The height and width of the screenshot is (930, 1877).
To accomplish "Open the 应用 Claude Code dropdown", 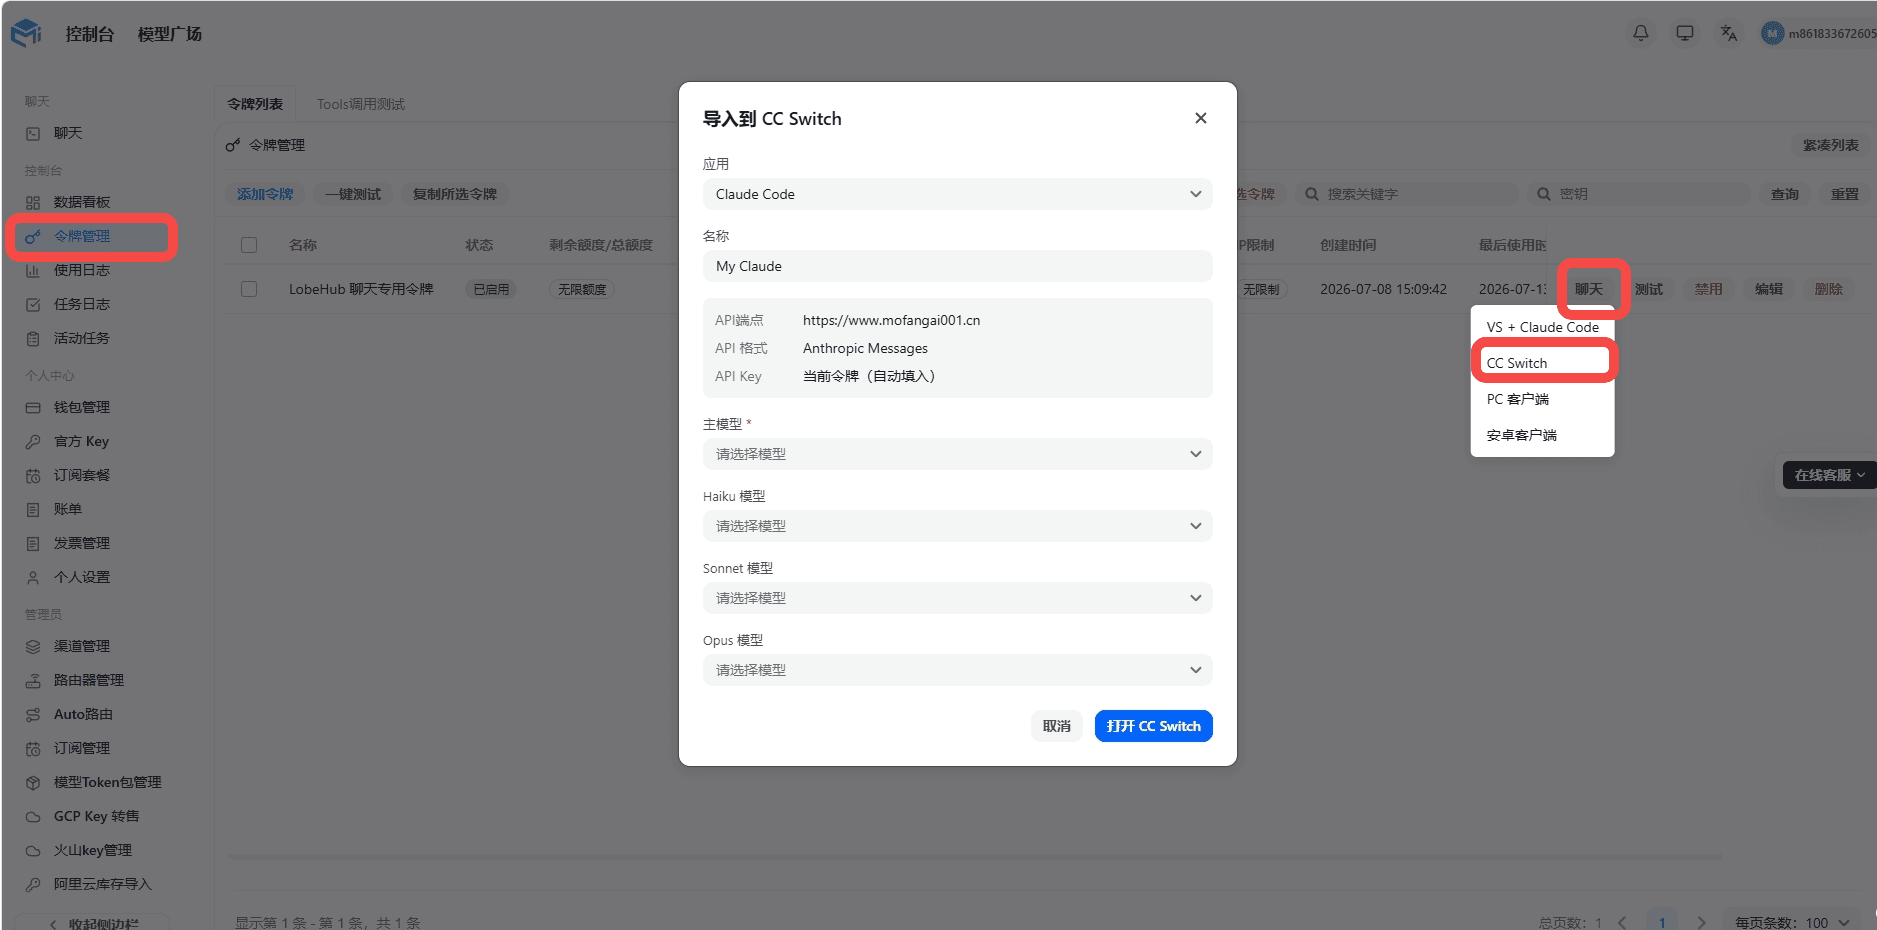I will pyautogui.click(x=957, y=194).
